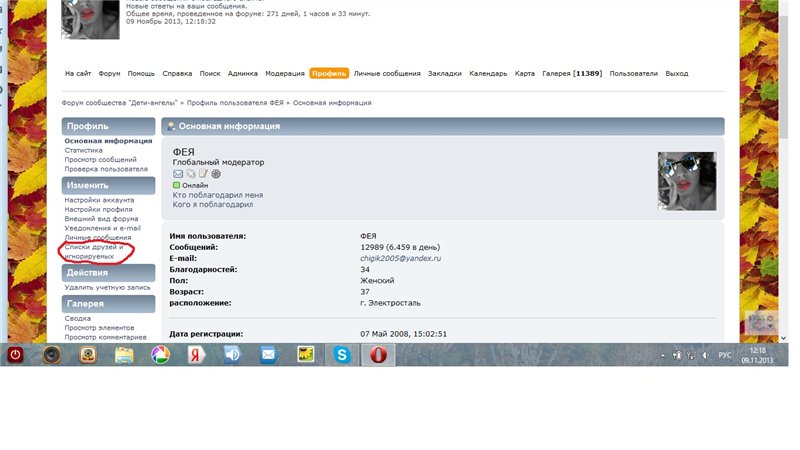Open Просмотр элементов in the sidebar

coord(99,328)
